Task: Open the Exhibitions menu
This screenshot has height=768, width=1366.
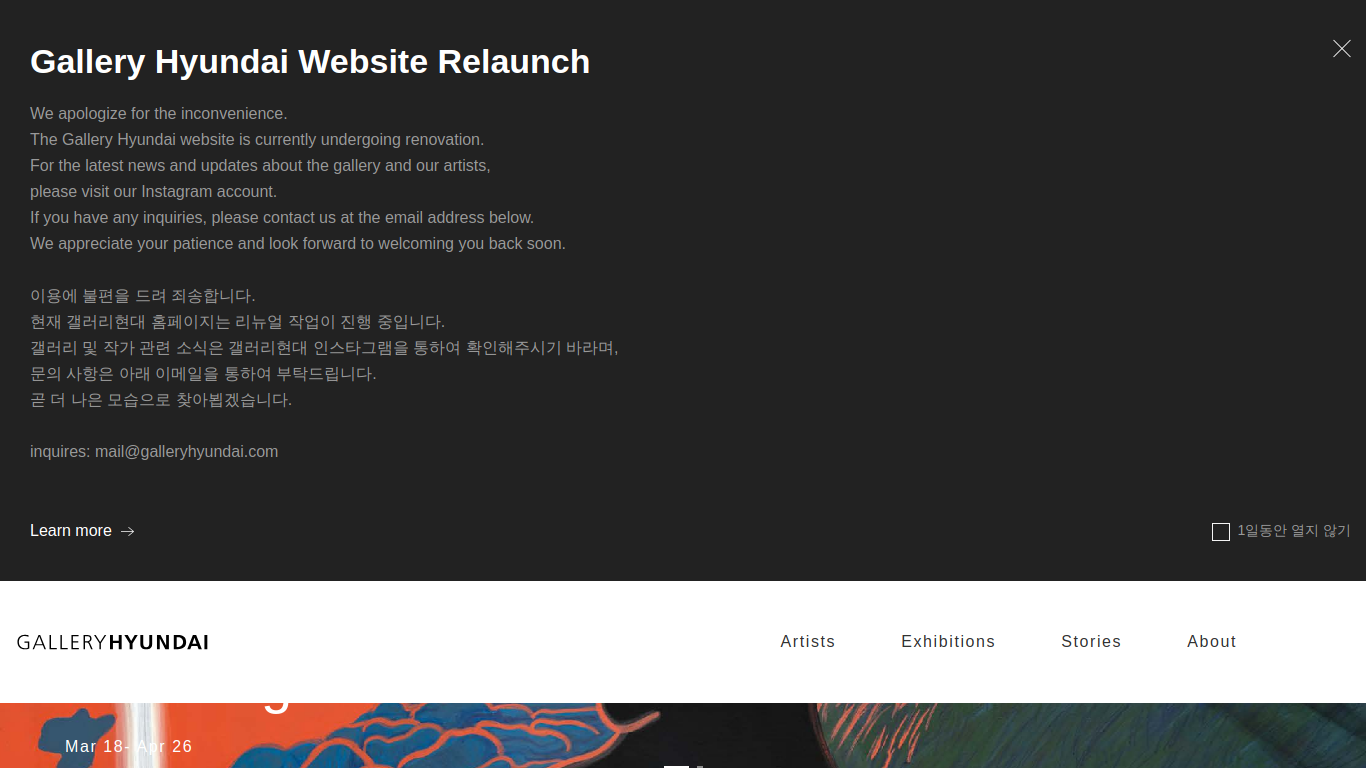Action: pos(948,642)
